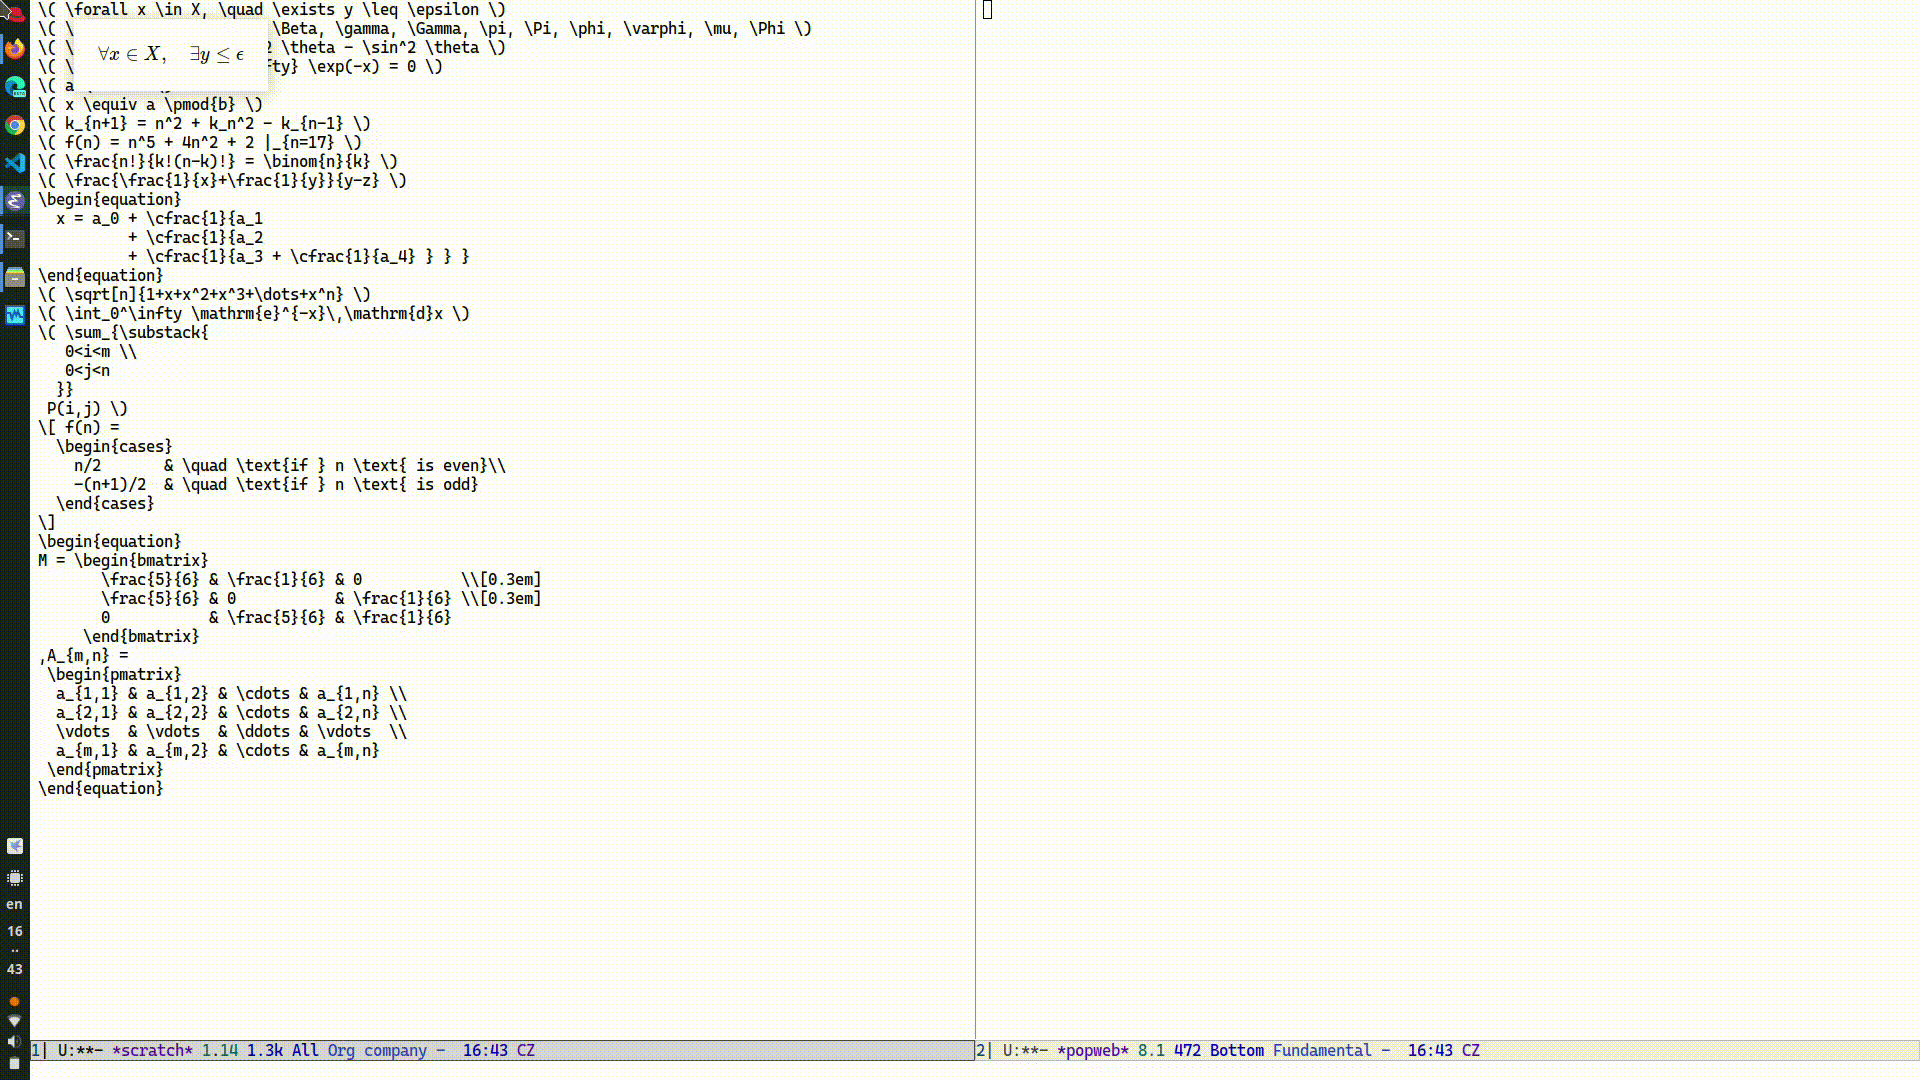Open the system monitor app in the dock
The height and width of the screenshot is (1080, 1920).
click(x=15, y=315)
